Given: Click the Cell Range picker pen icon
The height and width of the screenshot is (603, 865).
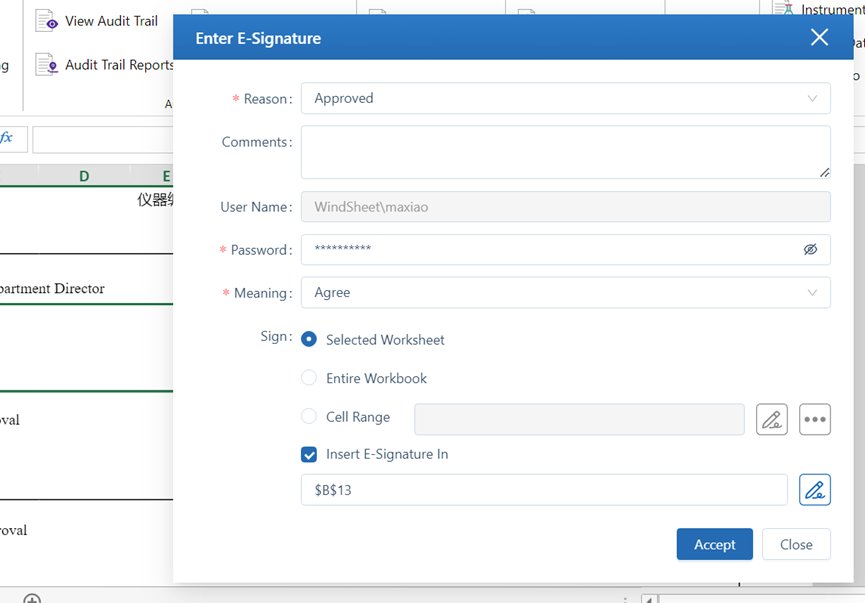Looking at the screenshot, I should [771, 420].
